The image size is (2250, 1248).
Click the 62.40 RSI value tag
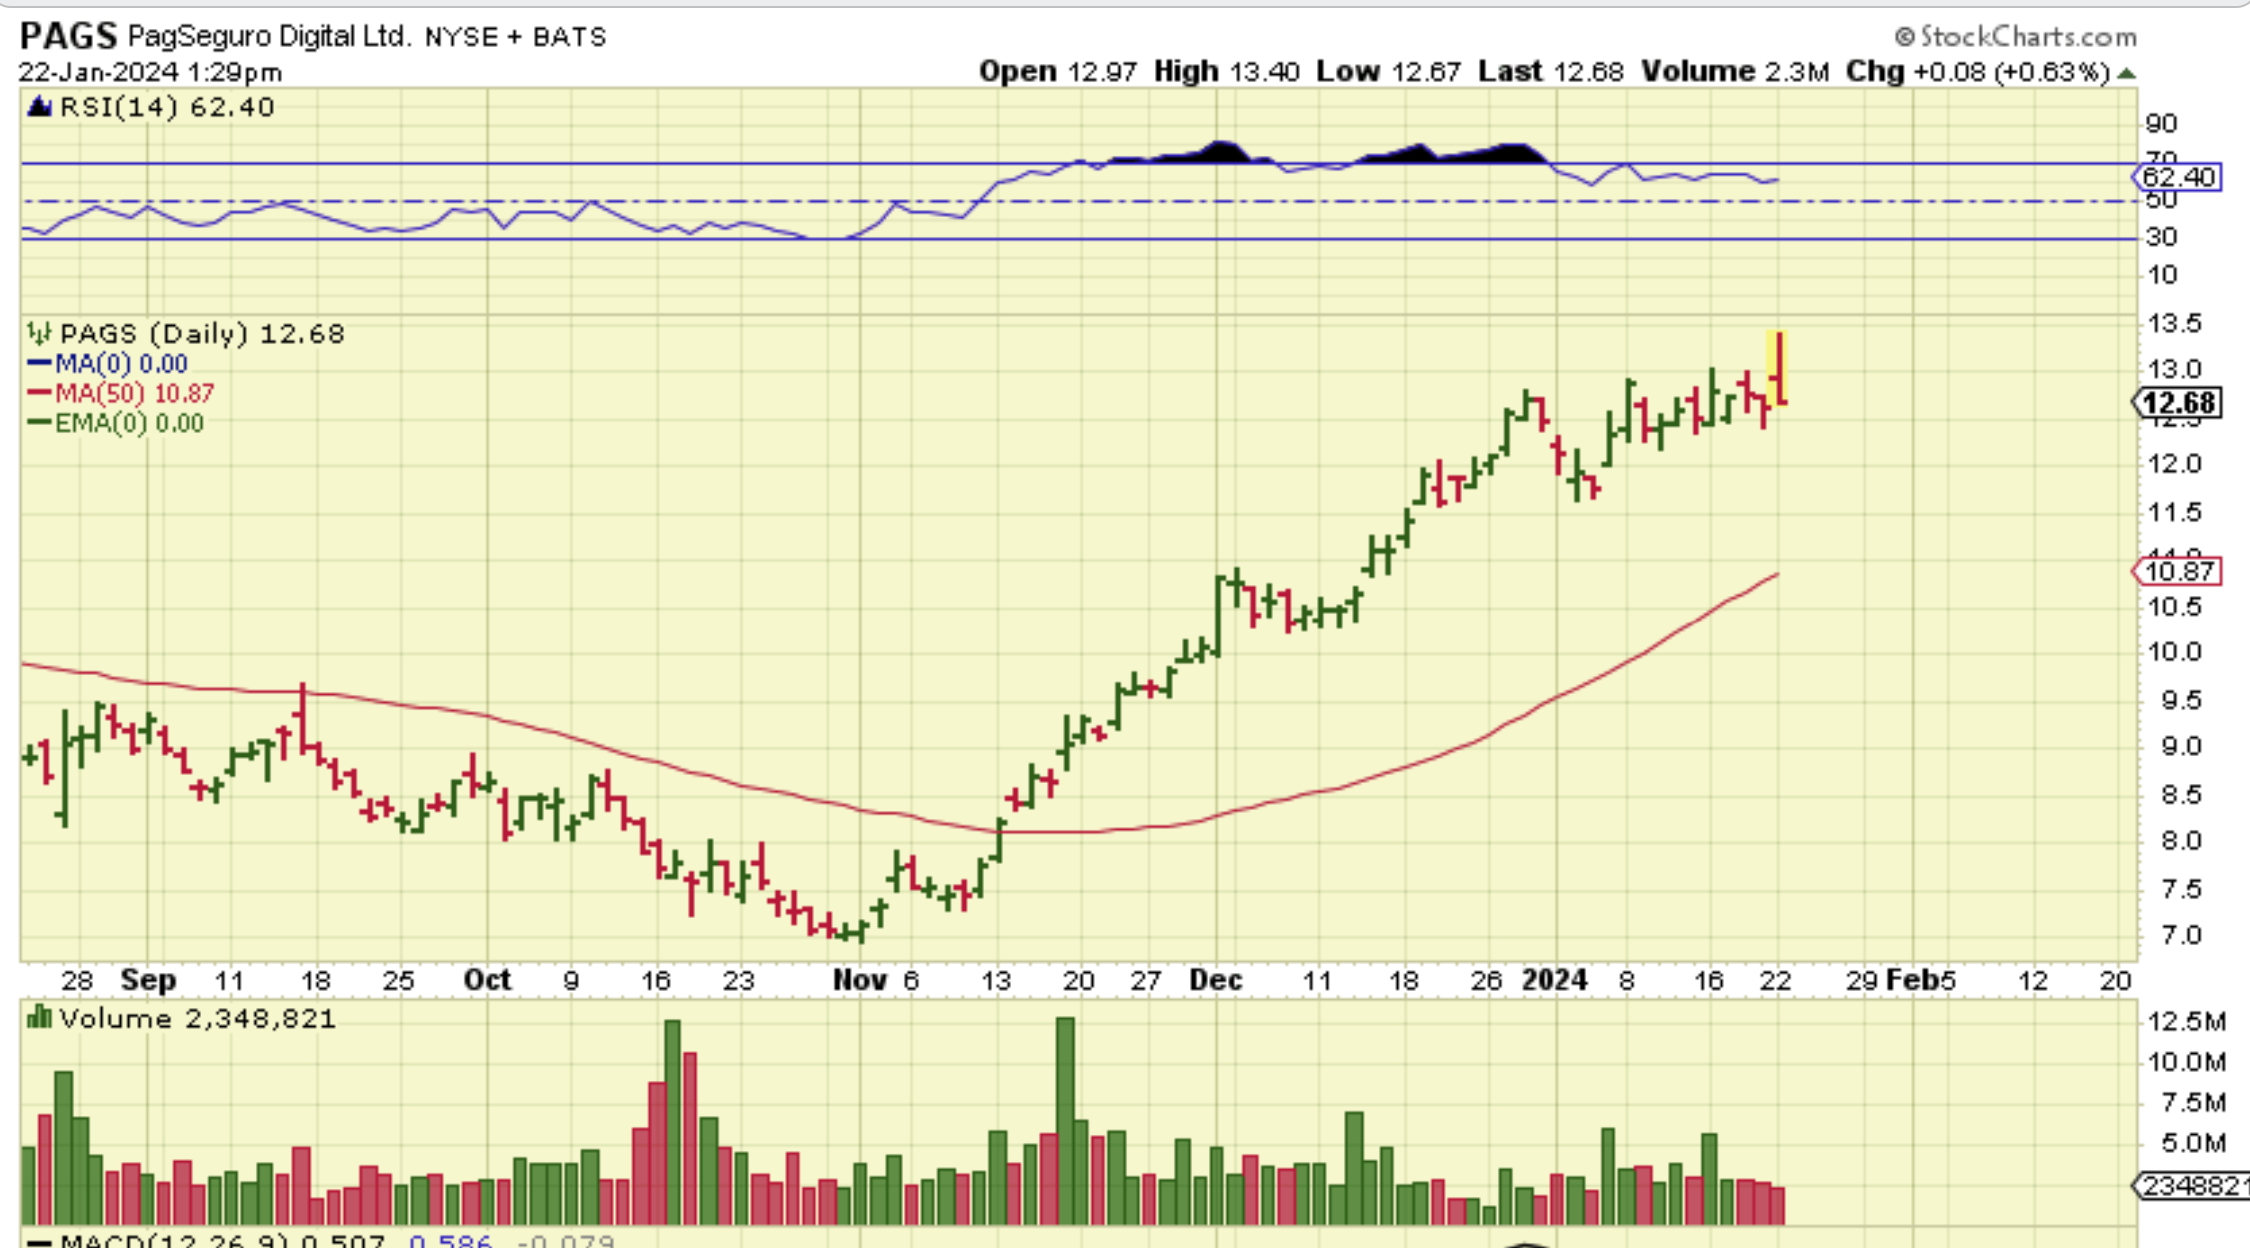[x=2178, y=178]
